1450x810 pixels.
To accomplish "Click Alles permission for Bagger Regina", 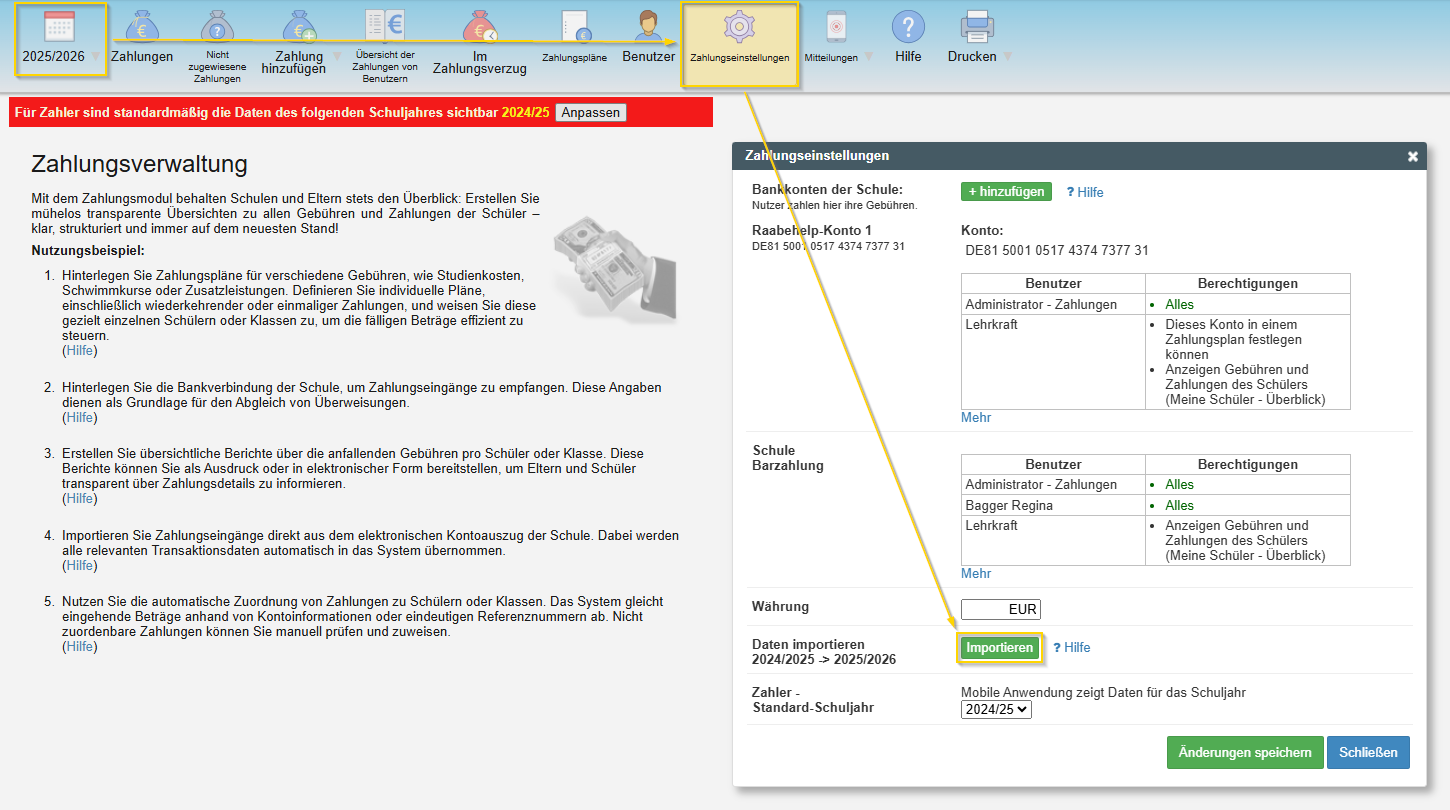I will [x=1179, y=505].
